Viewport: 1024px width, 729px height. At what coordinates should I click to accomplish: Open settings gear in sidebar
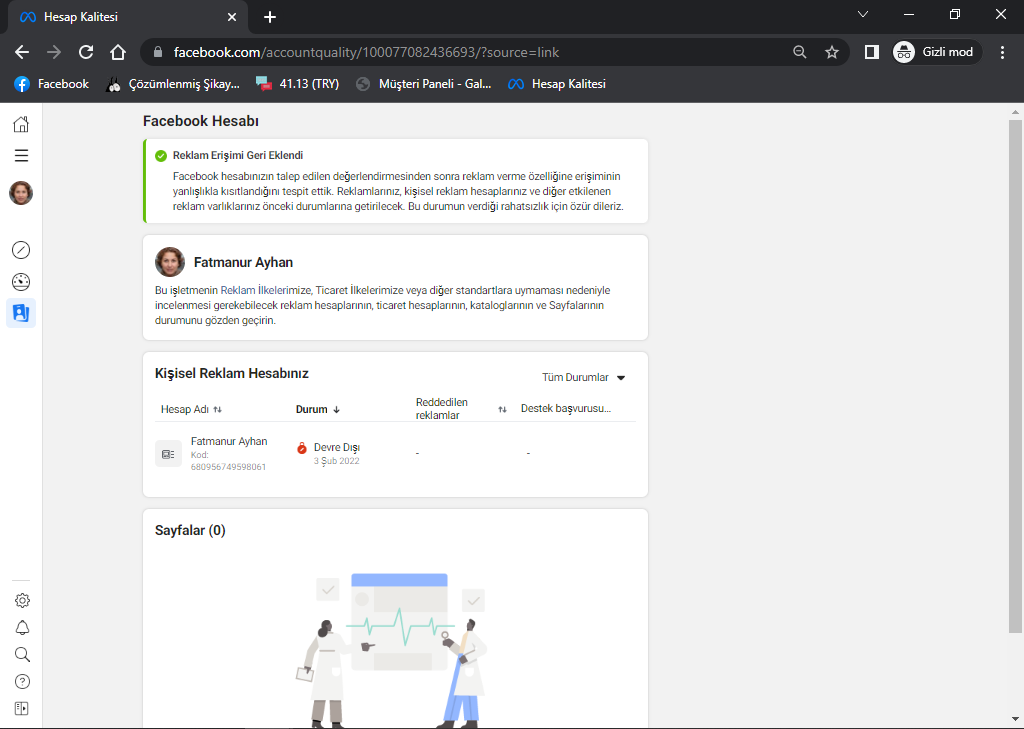pyautogui.click(x=22, y=600)
